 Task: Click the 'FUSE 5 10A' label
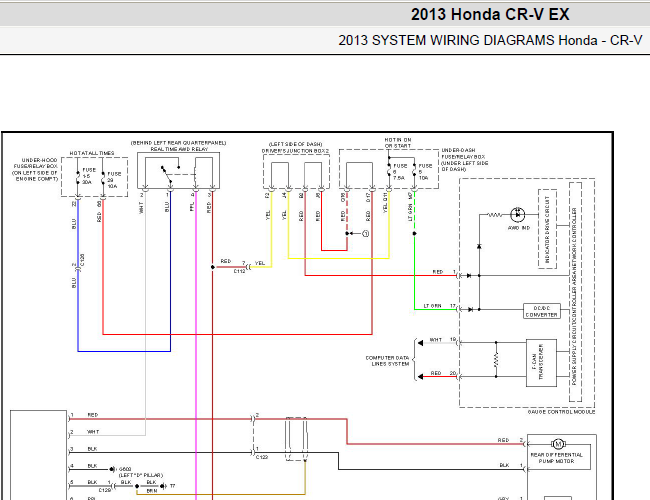tap(425, 172)
